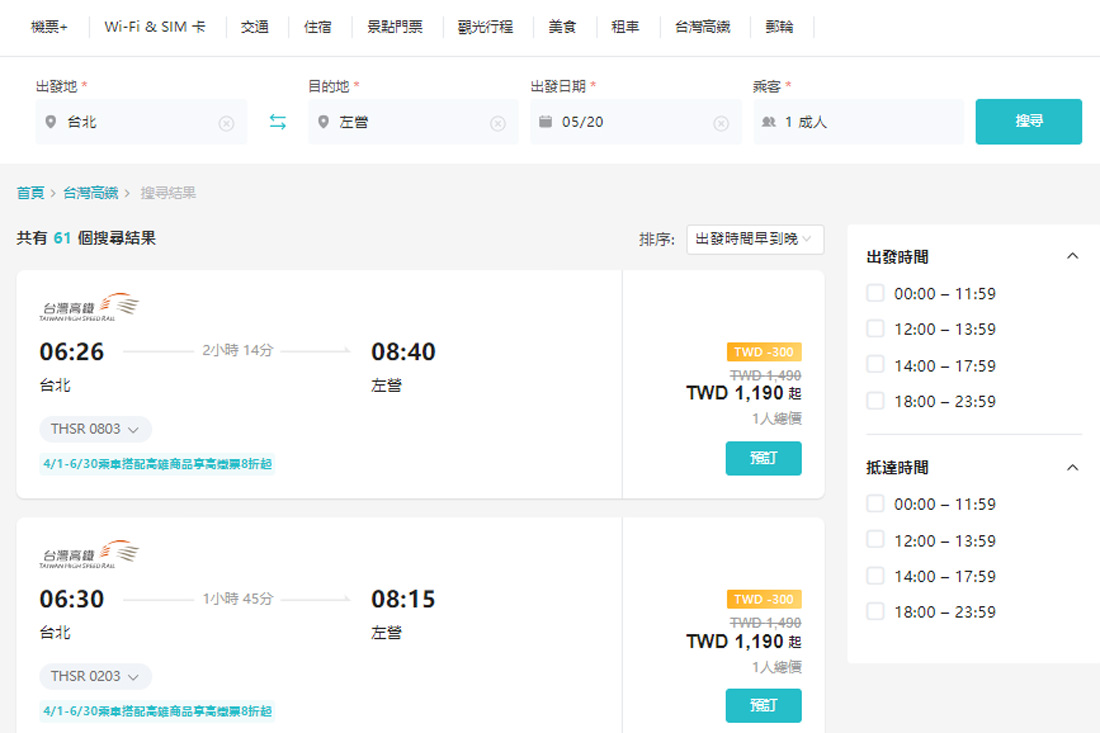The width and height of the screenshot is (1100, 733).
Task: Click the swap origin and destination arrows icon
Action: (277, 122)
